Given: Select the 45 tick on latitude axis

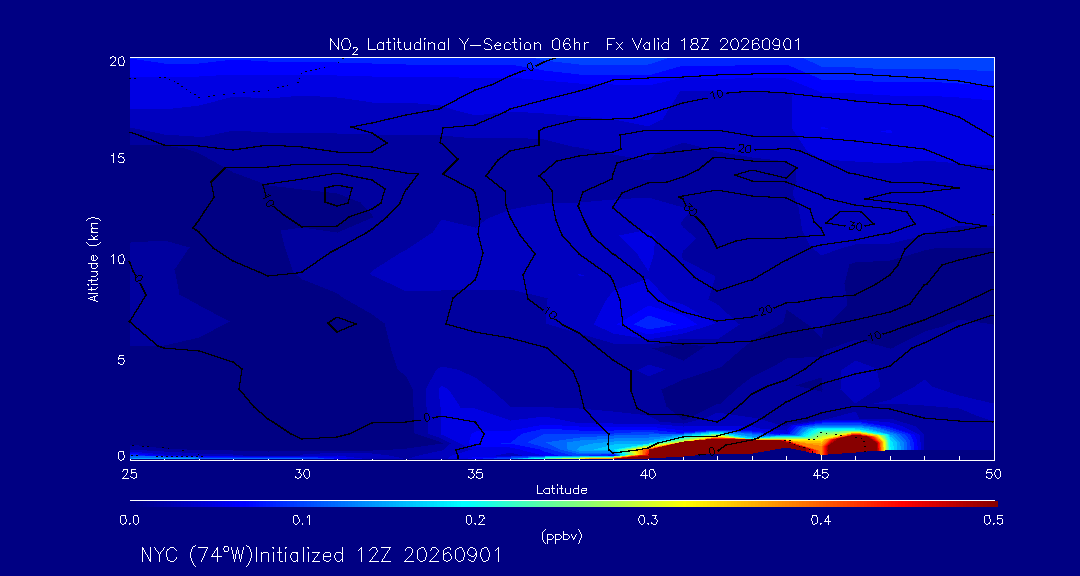Looking at the screenshot, I should pyautogui.click(x=820, y=474).
